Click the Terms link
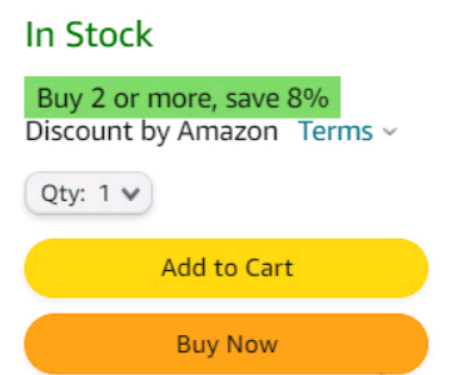 [336, 131]
